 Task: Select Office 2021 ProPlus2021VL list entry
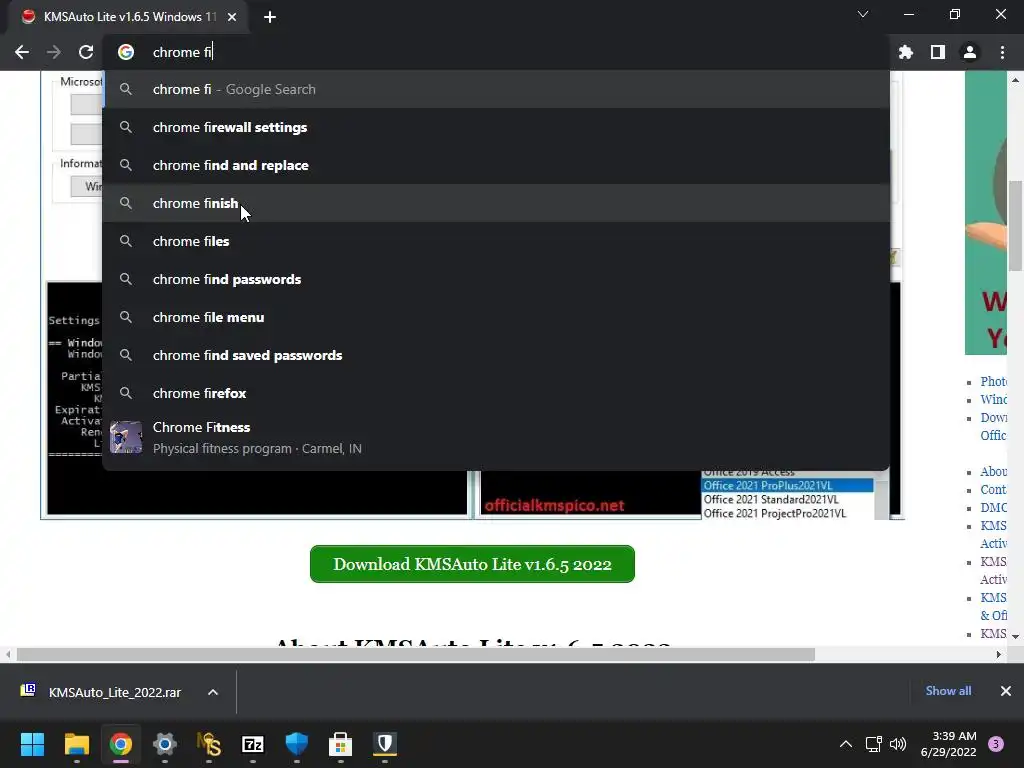click(787, 485)
